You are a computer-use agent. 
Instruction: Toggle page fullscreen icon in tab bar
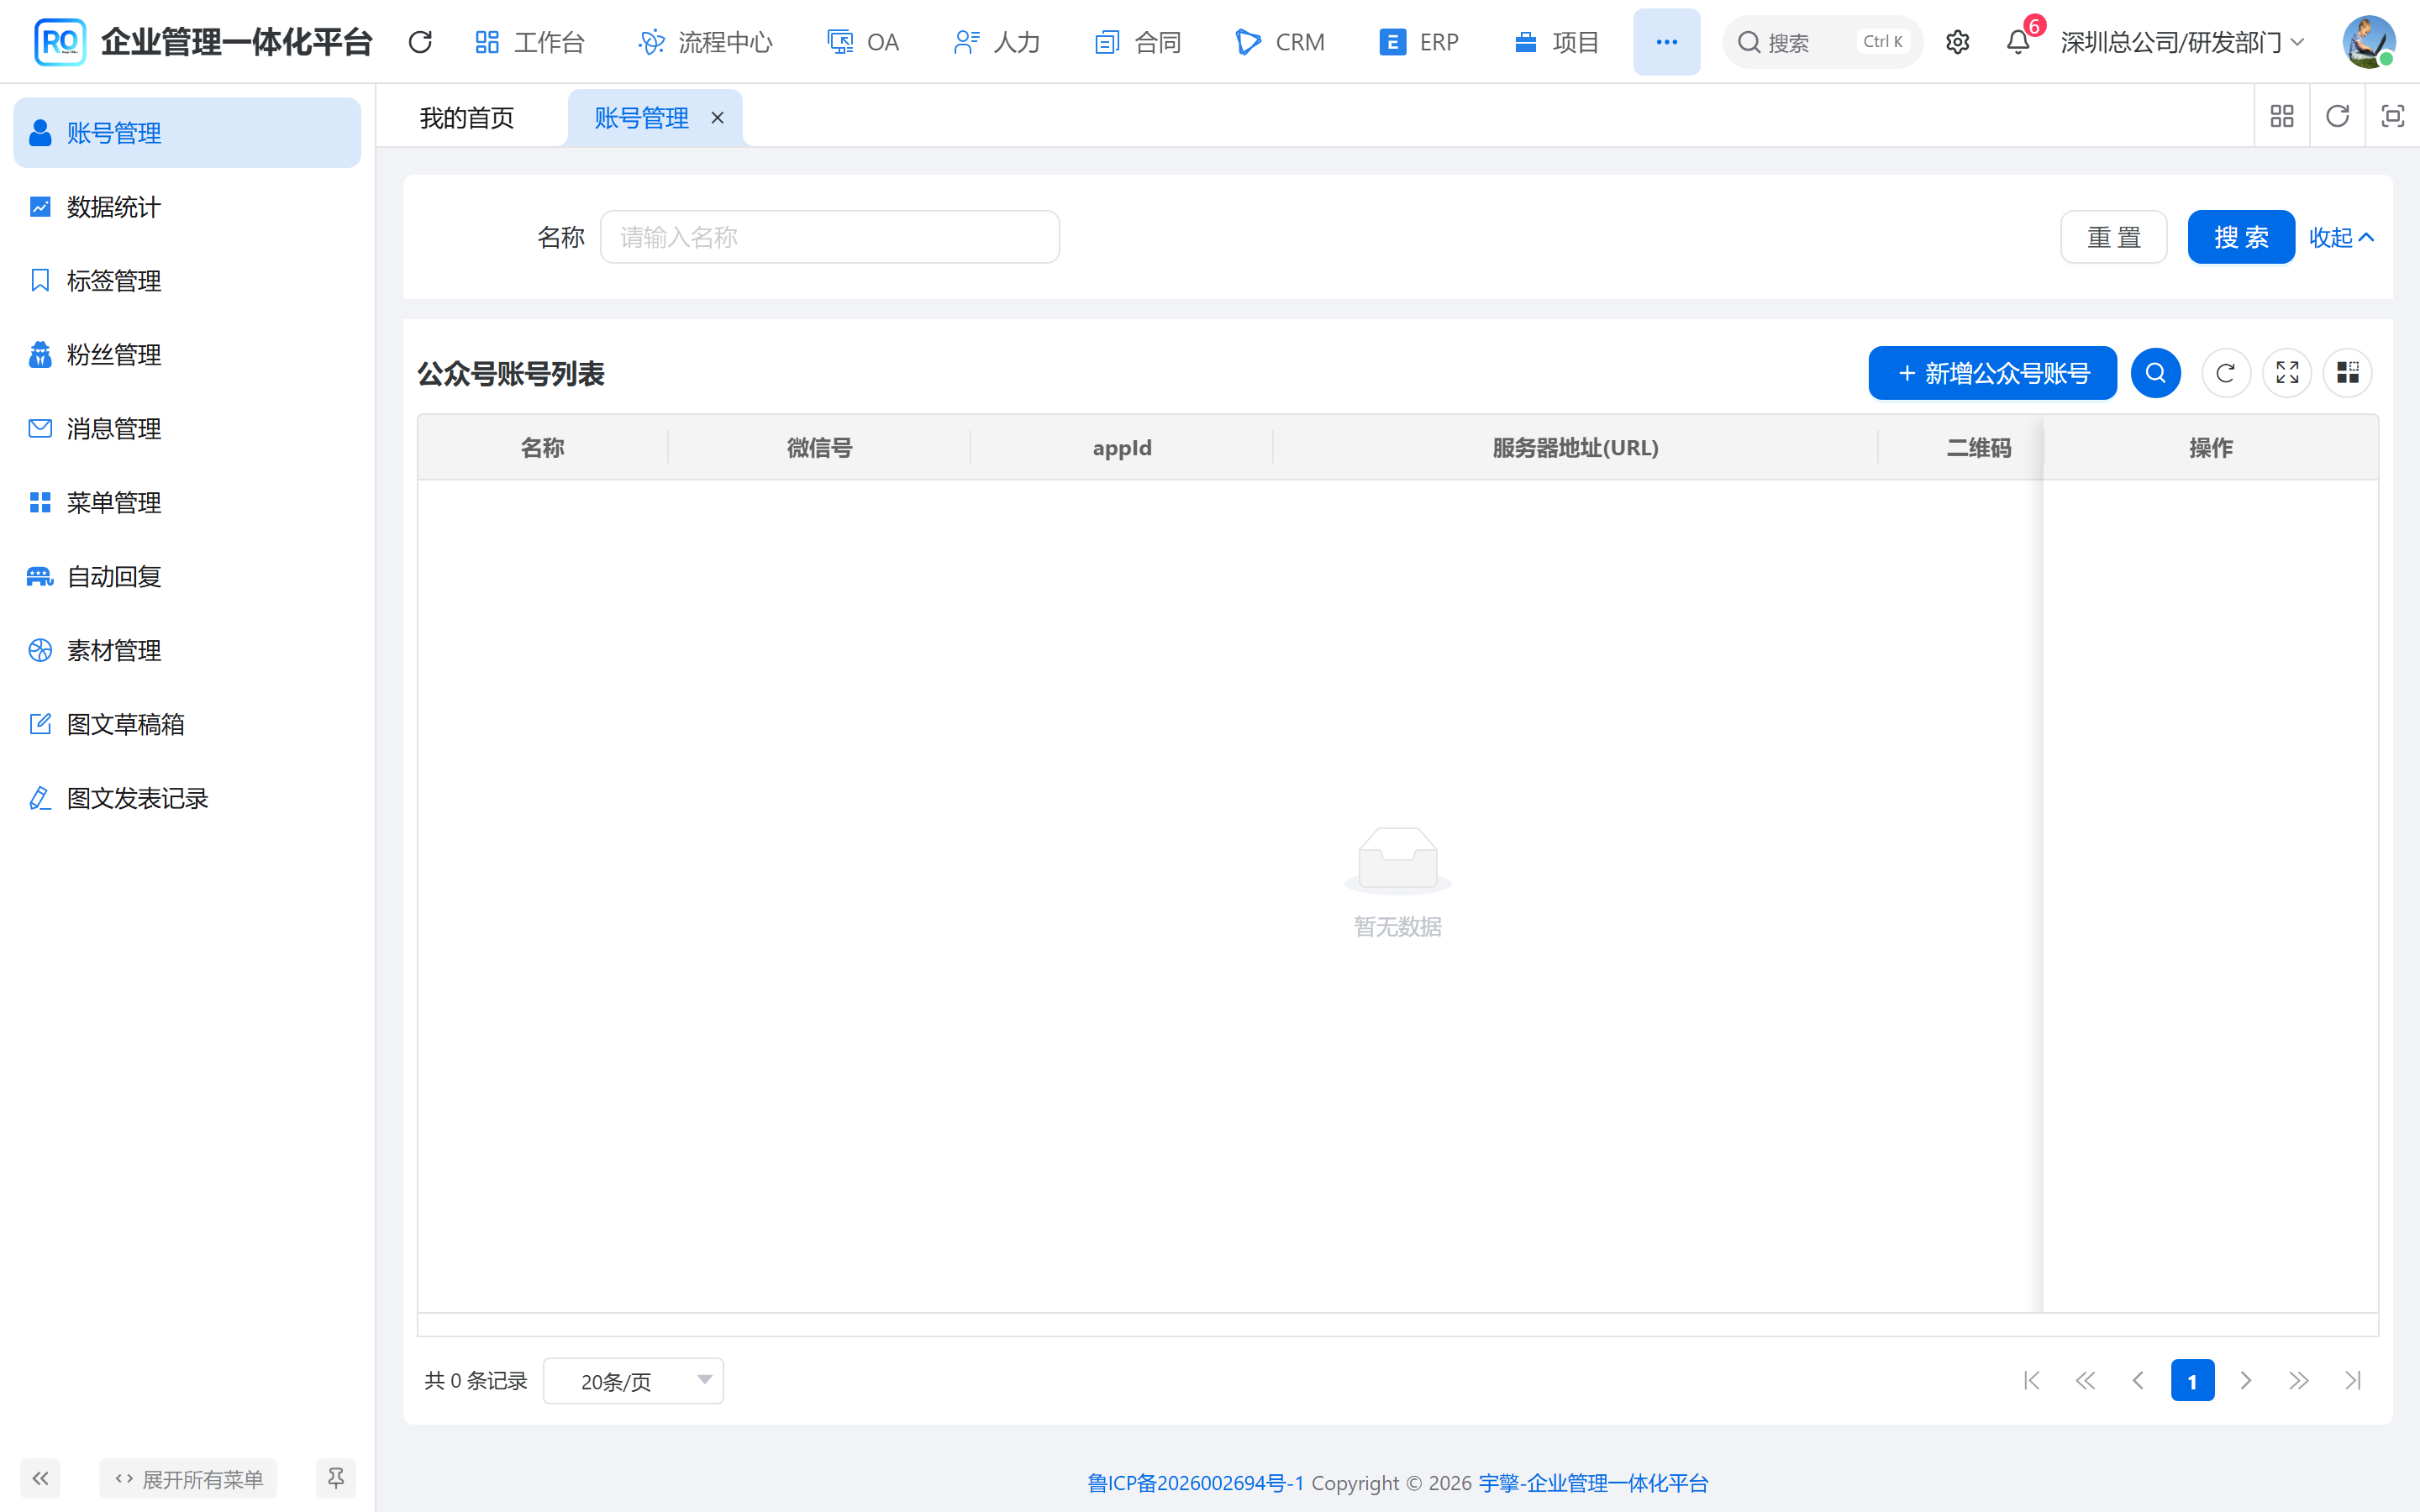click(x=2392, y=117)
